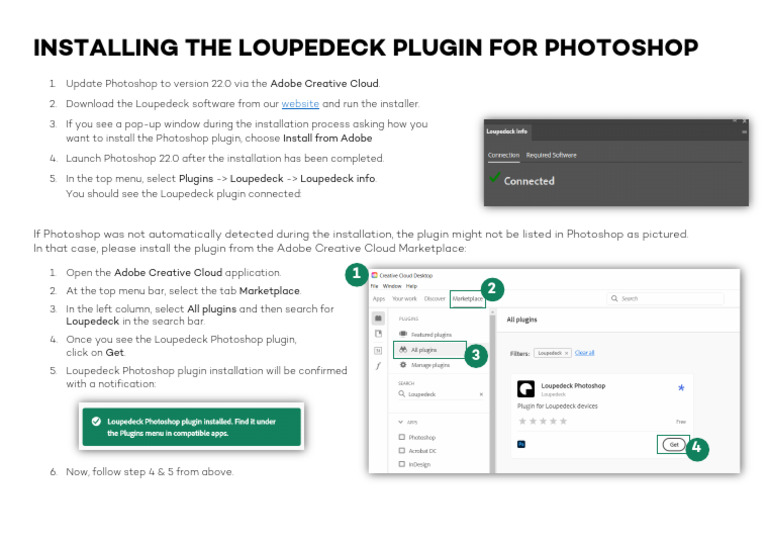Click the Creative Cloud Desktop app icon
This screenshot has height=543, width=768.
(x=374, y=275)
